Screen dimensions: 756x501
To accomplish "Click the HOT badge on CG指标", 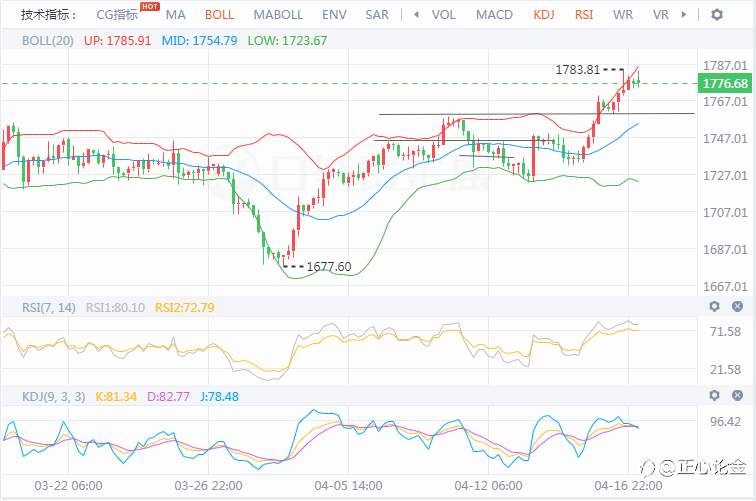I will click(x=149, y=6).
